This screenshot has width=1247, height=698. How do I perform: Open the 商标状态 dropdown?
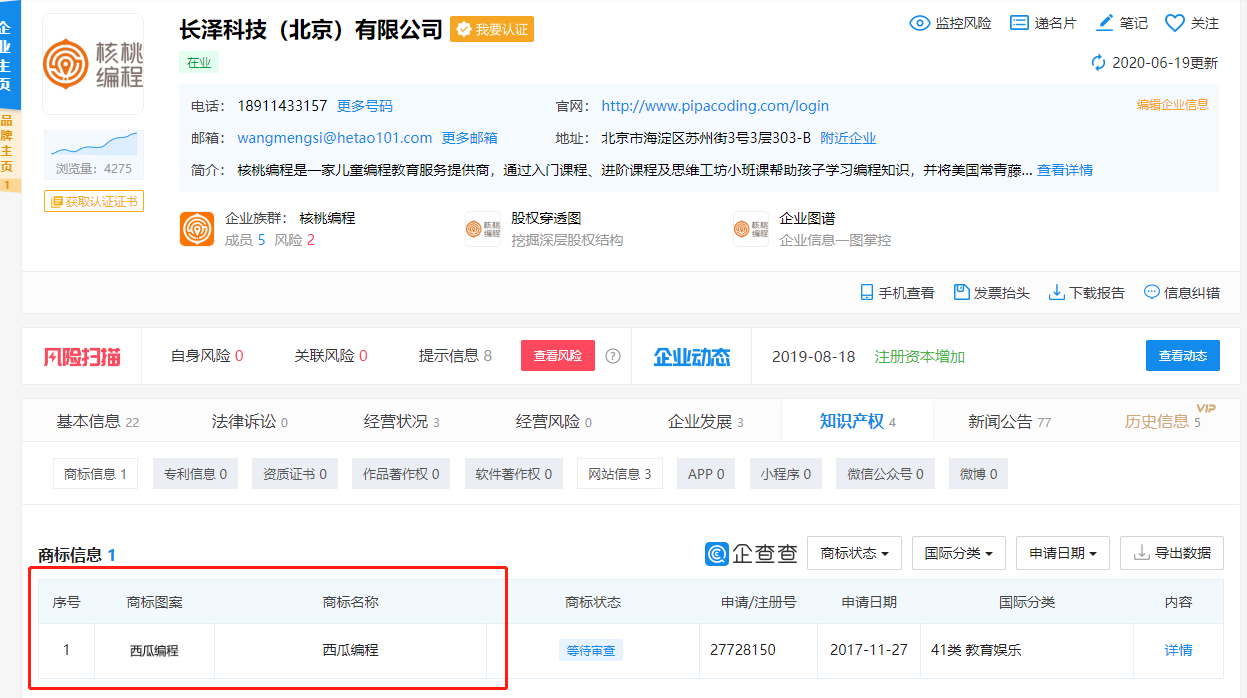[x=854, y=552]
